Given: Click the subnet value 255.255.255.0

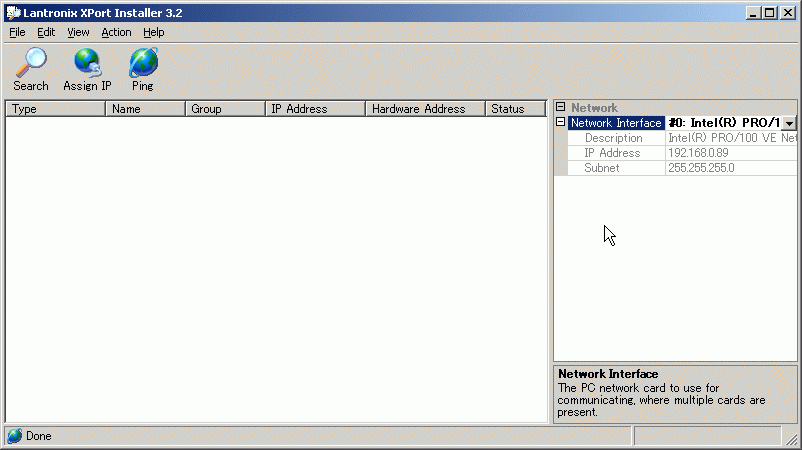Looking at the screenshot, I should pos(701,168).
